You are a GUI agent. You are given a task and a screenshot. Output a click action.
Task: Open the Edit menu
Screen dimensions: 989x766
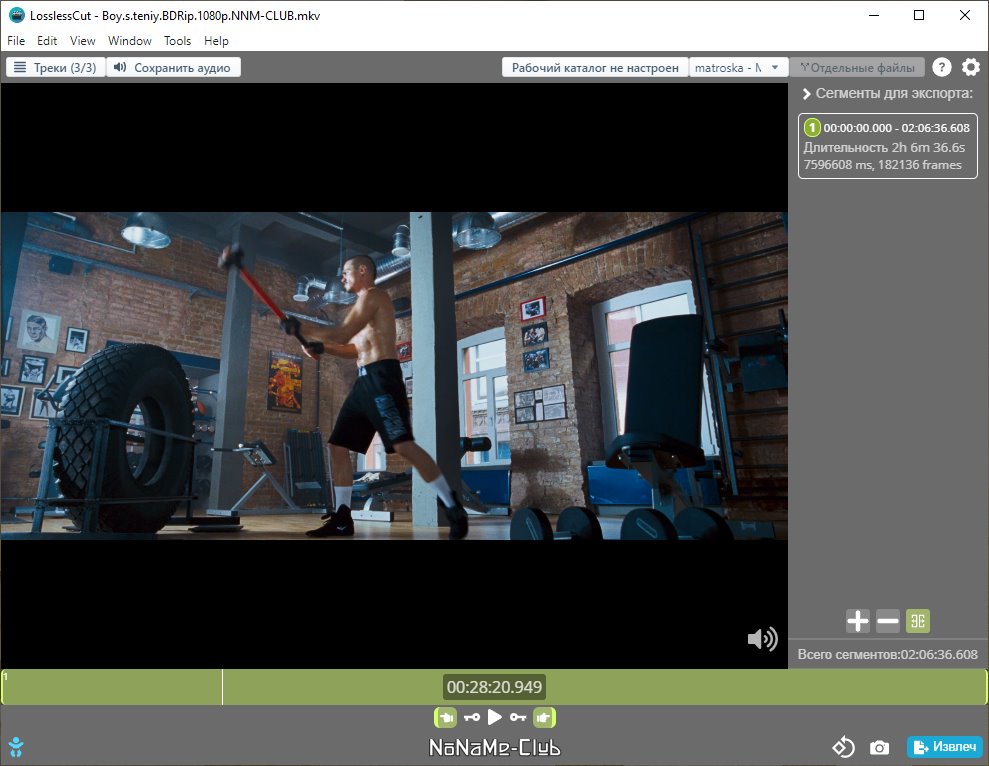coord(47,41)
